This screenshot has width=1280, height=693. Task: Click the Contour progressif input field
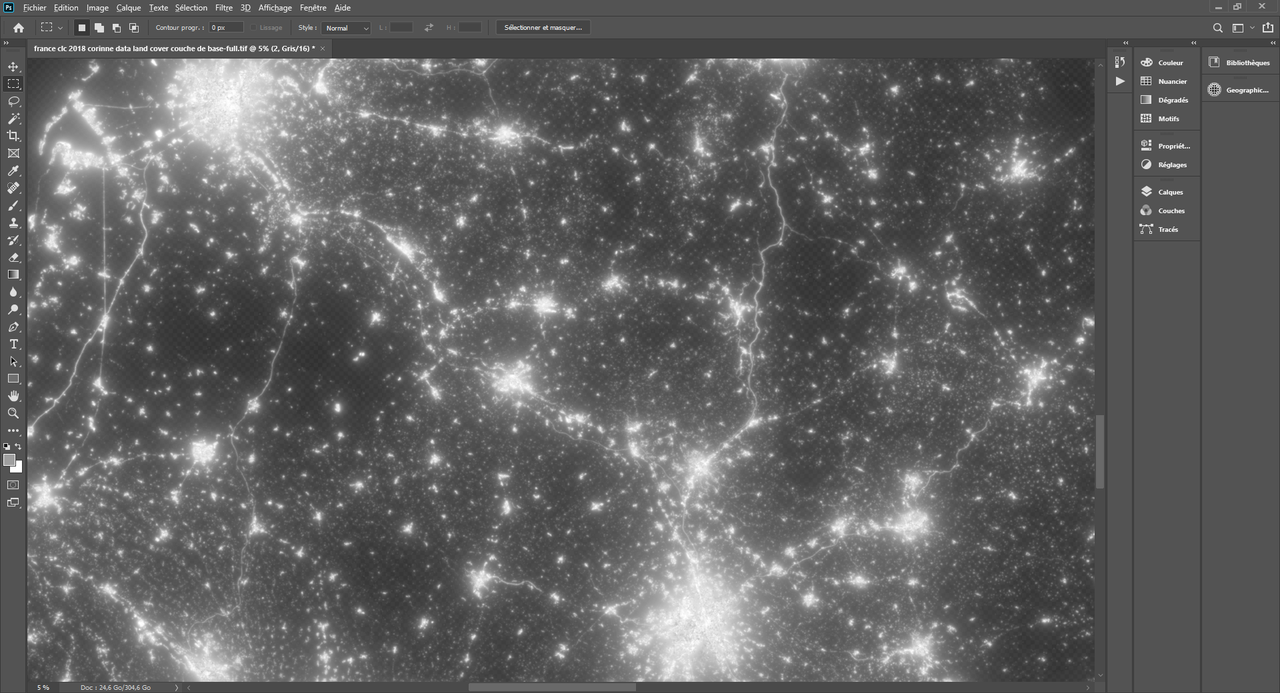(225, 28)
